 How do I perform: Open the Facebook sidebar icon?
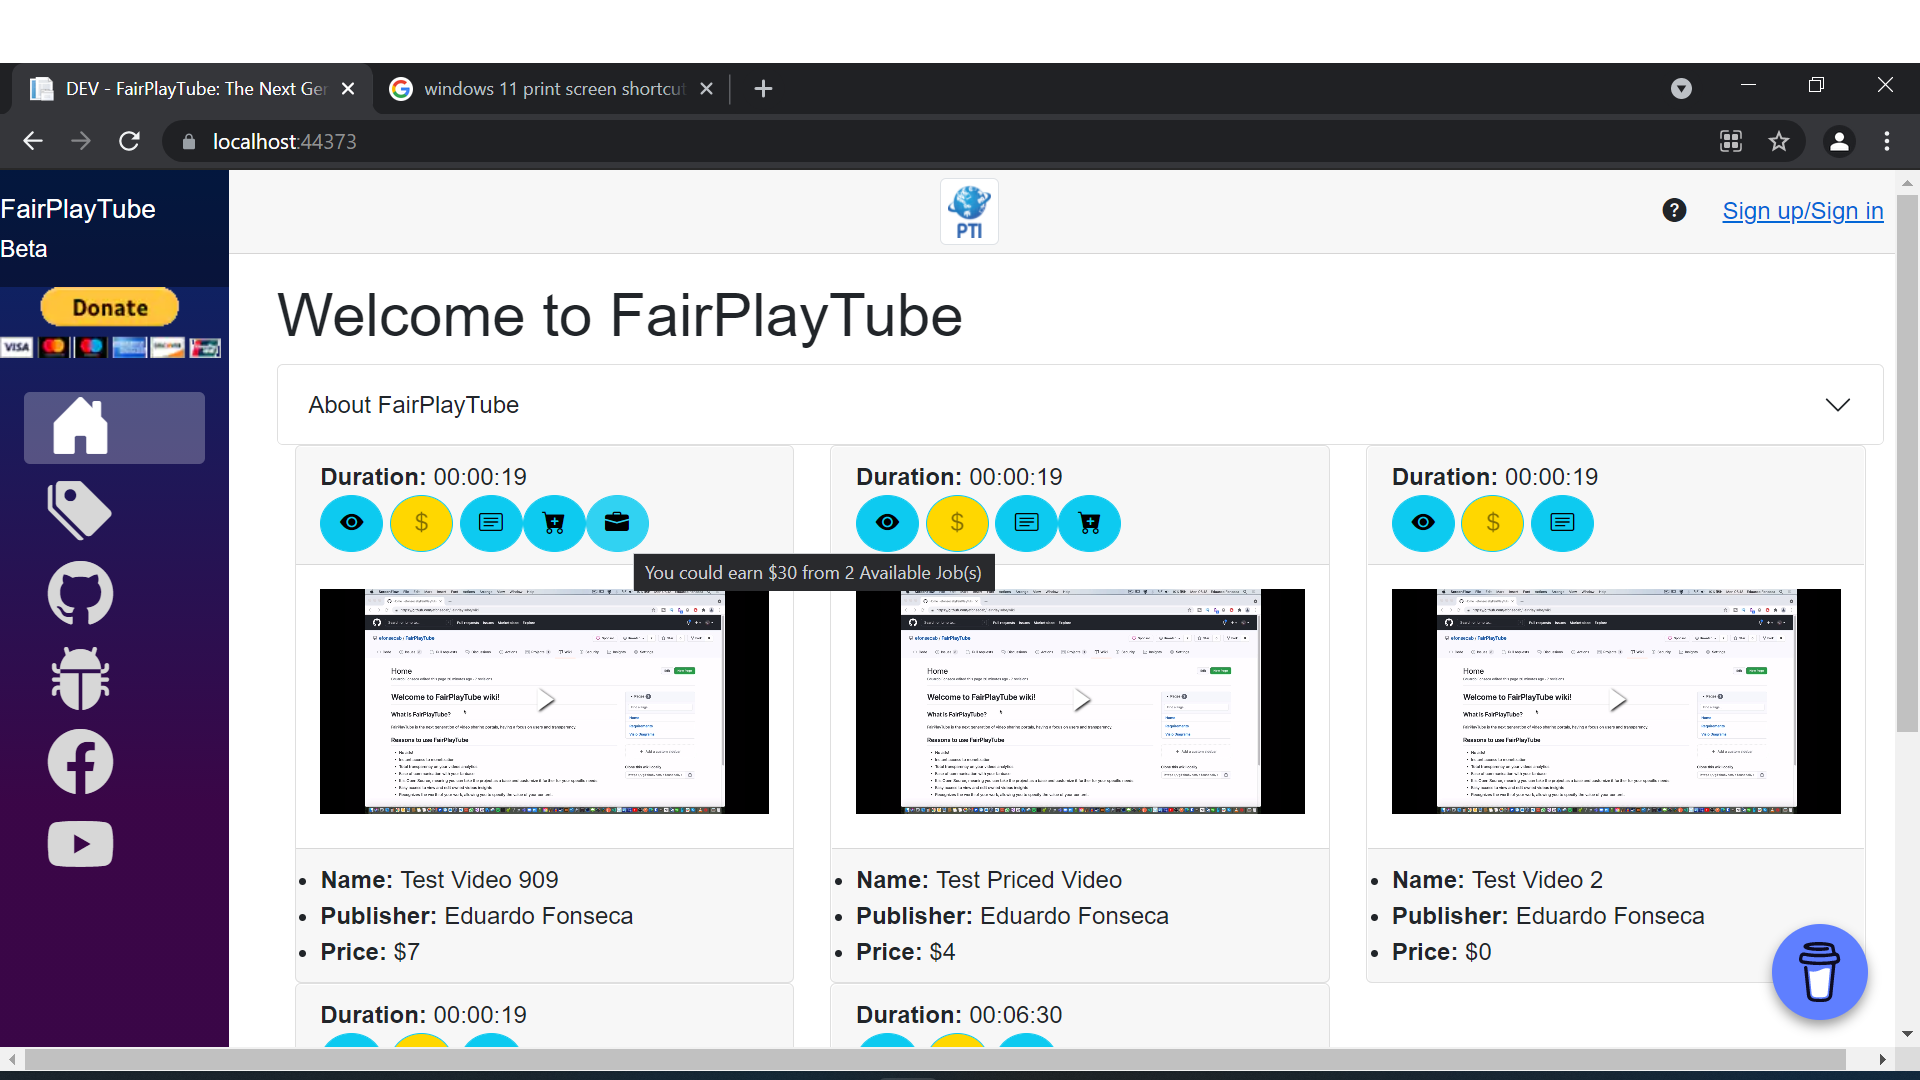tap(80, 762)
